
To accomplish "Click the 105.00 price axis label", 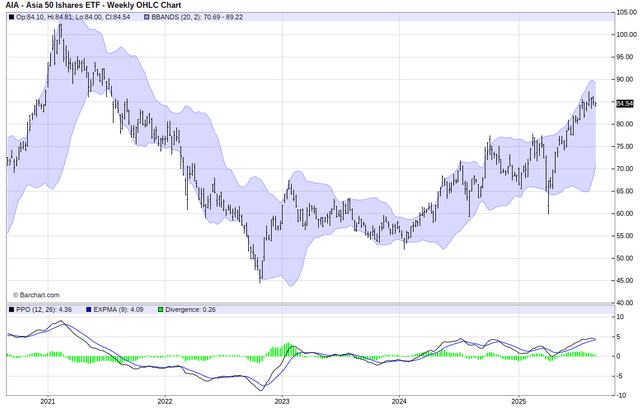I will (x=627, y=13).
